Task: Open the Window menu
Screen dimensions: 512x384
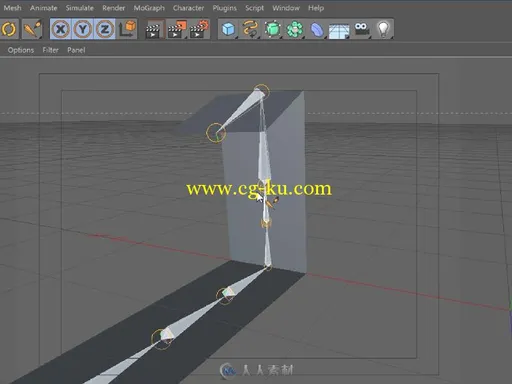Action: pyautogui.click(x=286, y=8)
